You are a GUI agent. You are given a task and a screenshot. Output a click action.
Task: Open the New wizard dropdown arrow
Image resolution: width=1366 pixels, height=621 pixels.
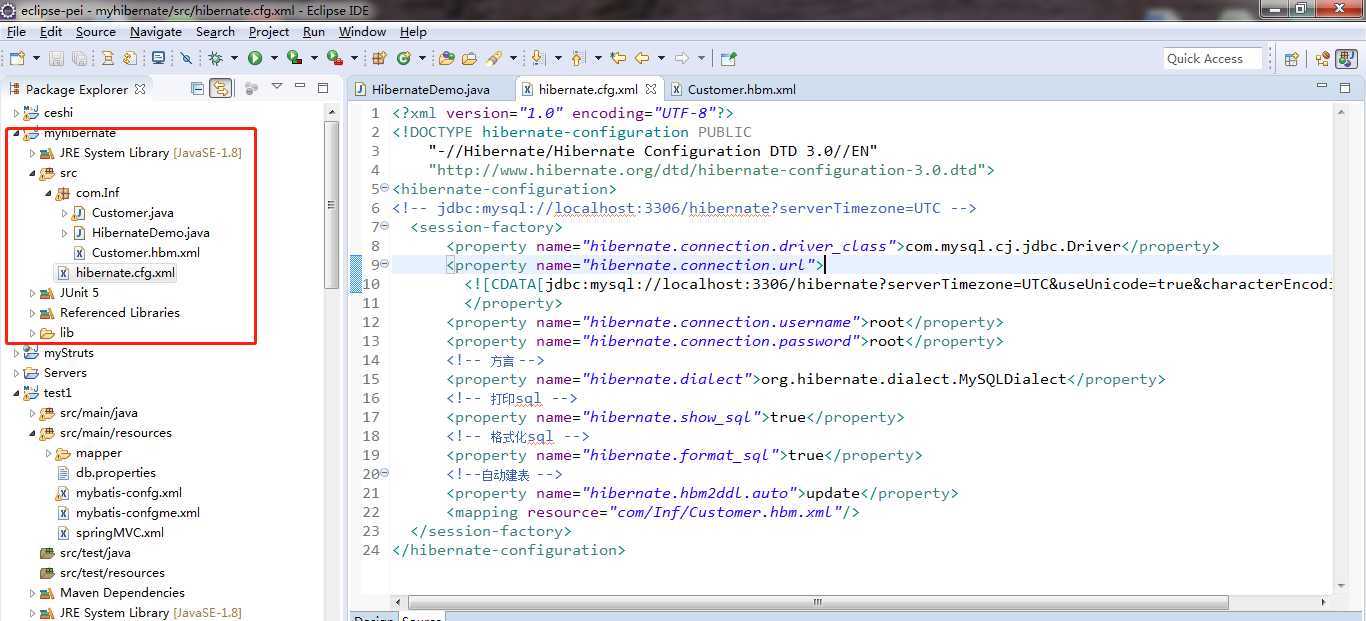coord(35,58)
